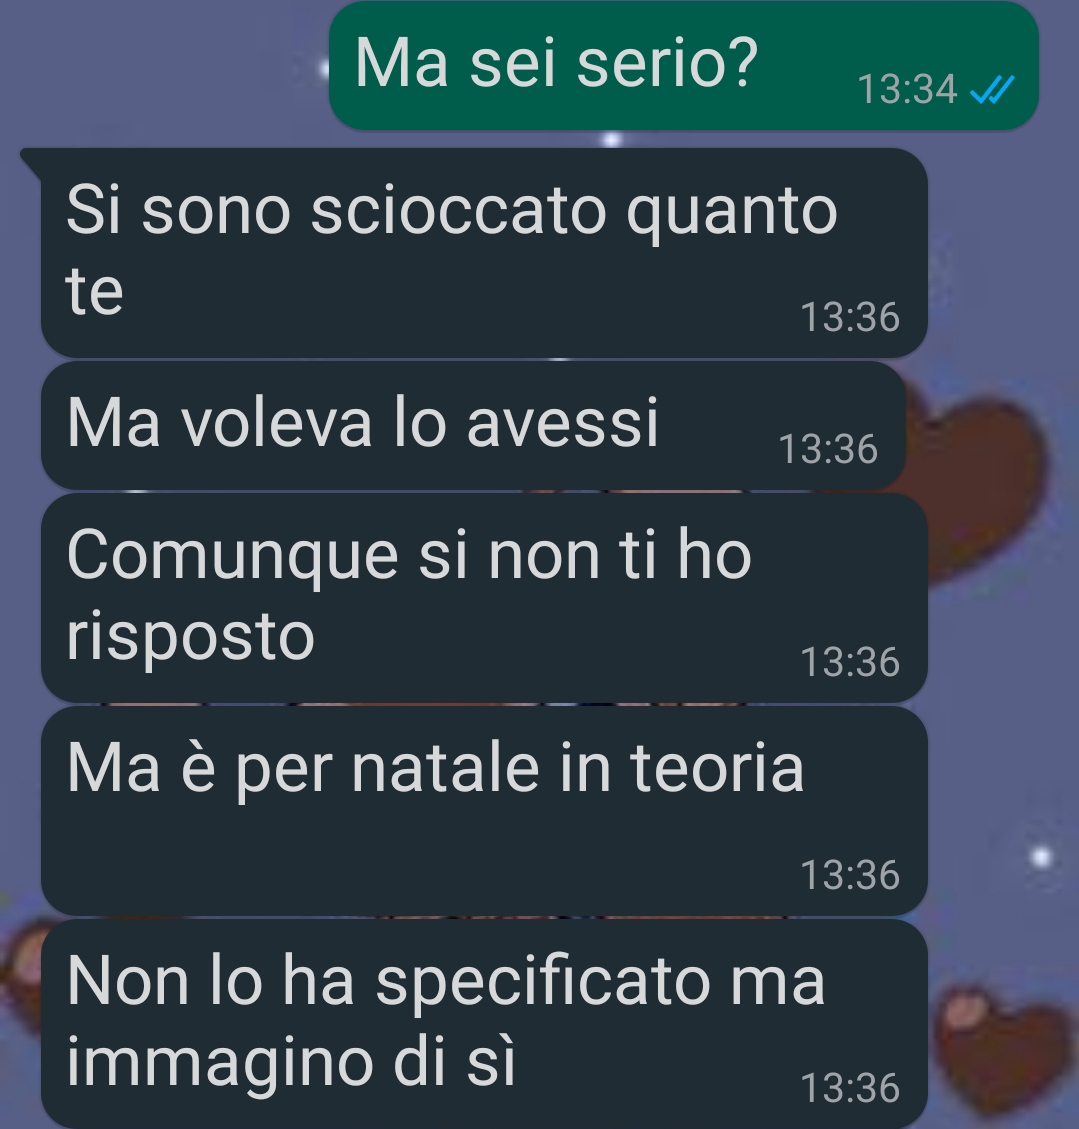This screenshot has width=1079, height=1129.
Task: Tap the 'Ma voleva lo avessi' bubble
Action: pos(473,426)
